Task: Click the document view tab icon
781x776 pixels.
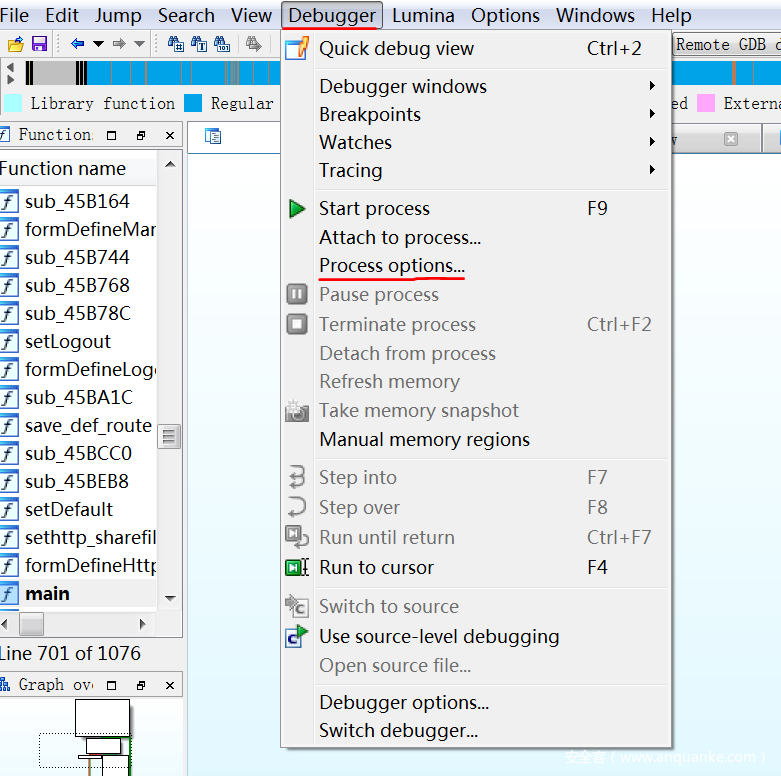Action: [213, 136]
